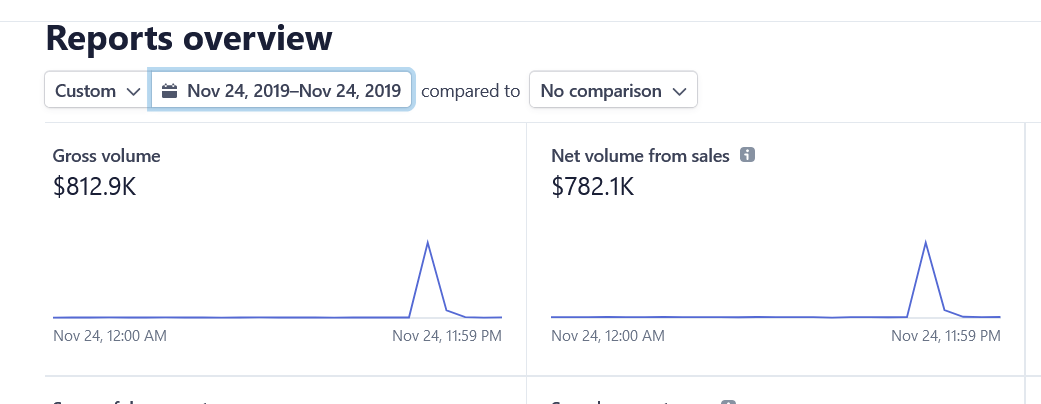Click the Gross volume card title
This screenshot has width=1041, height=404.
[x=106, y=156]
